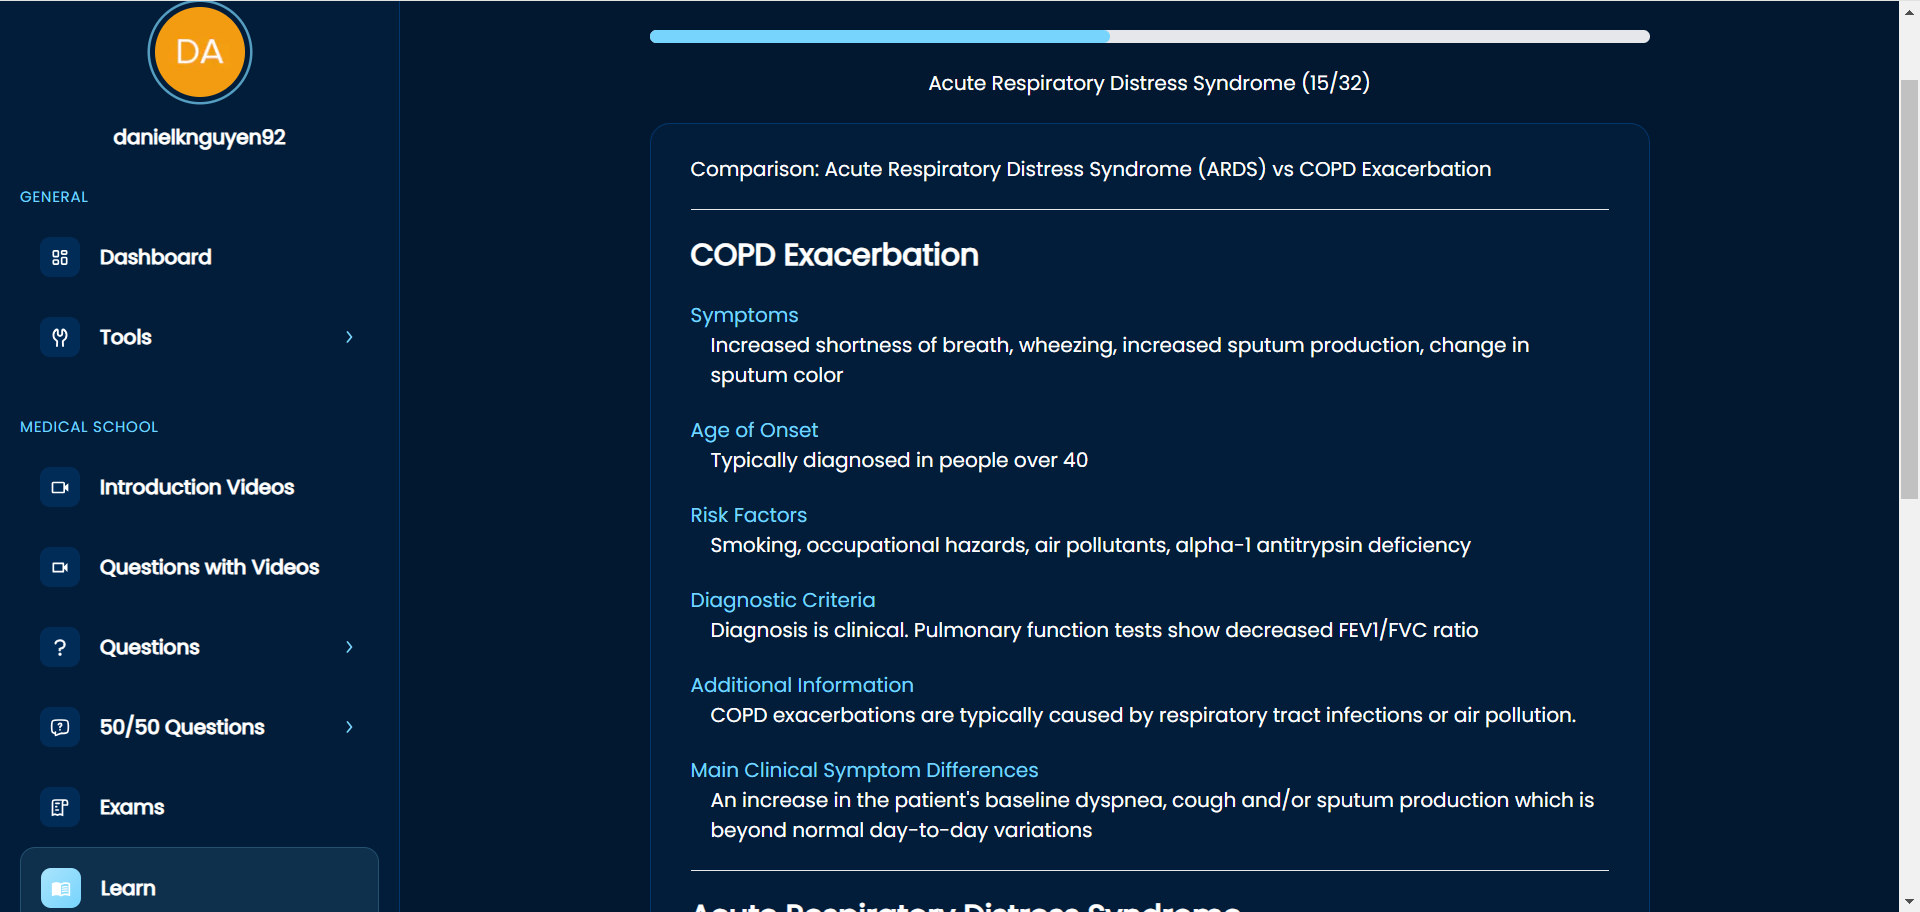Open the 50/50 Questions label
Image resolution: width=1920 pixels, height=912 pixels.
[182, 727]
